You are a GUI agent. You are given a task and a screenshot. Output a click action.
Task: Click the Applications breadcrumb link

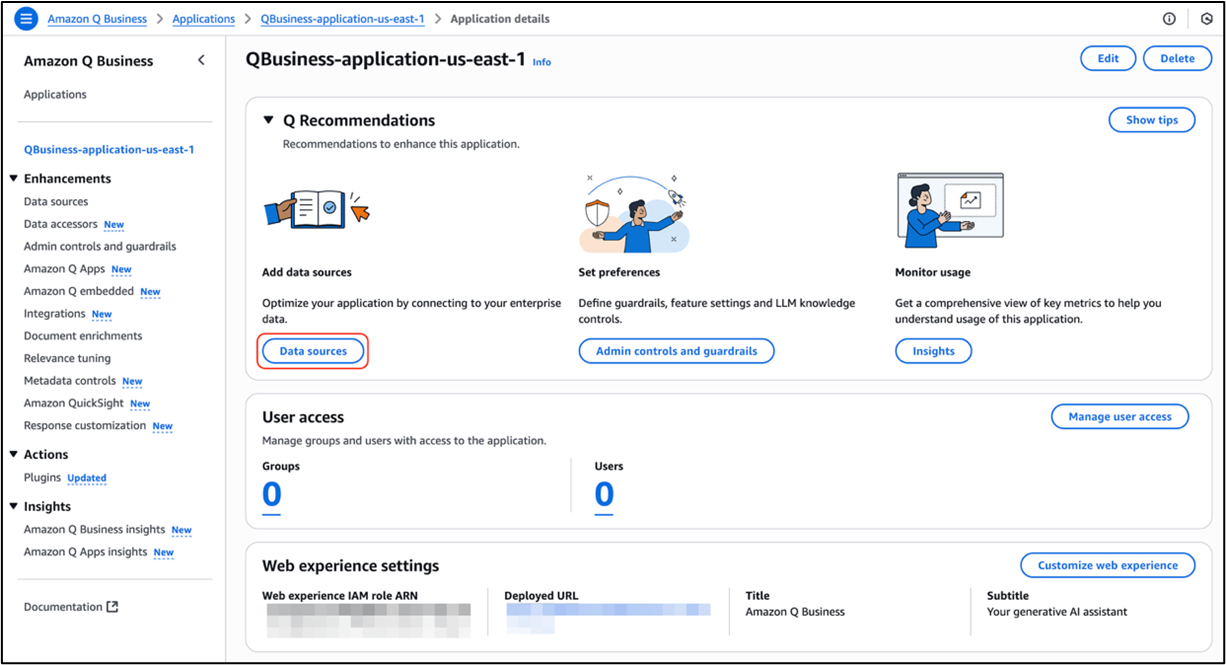(203, 19)
